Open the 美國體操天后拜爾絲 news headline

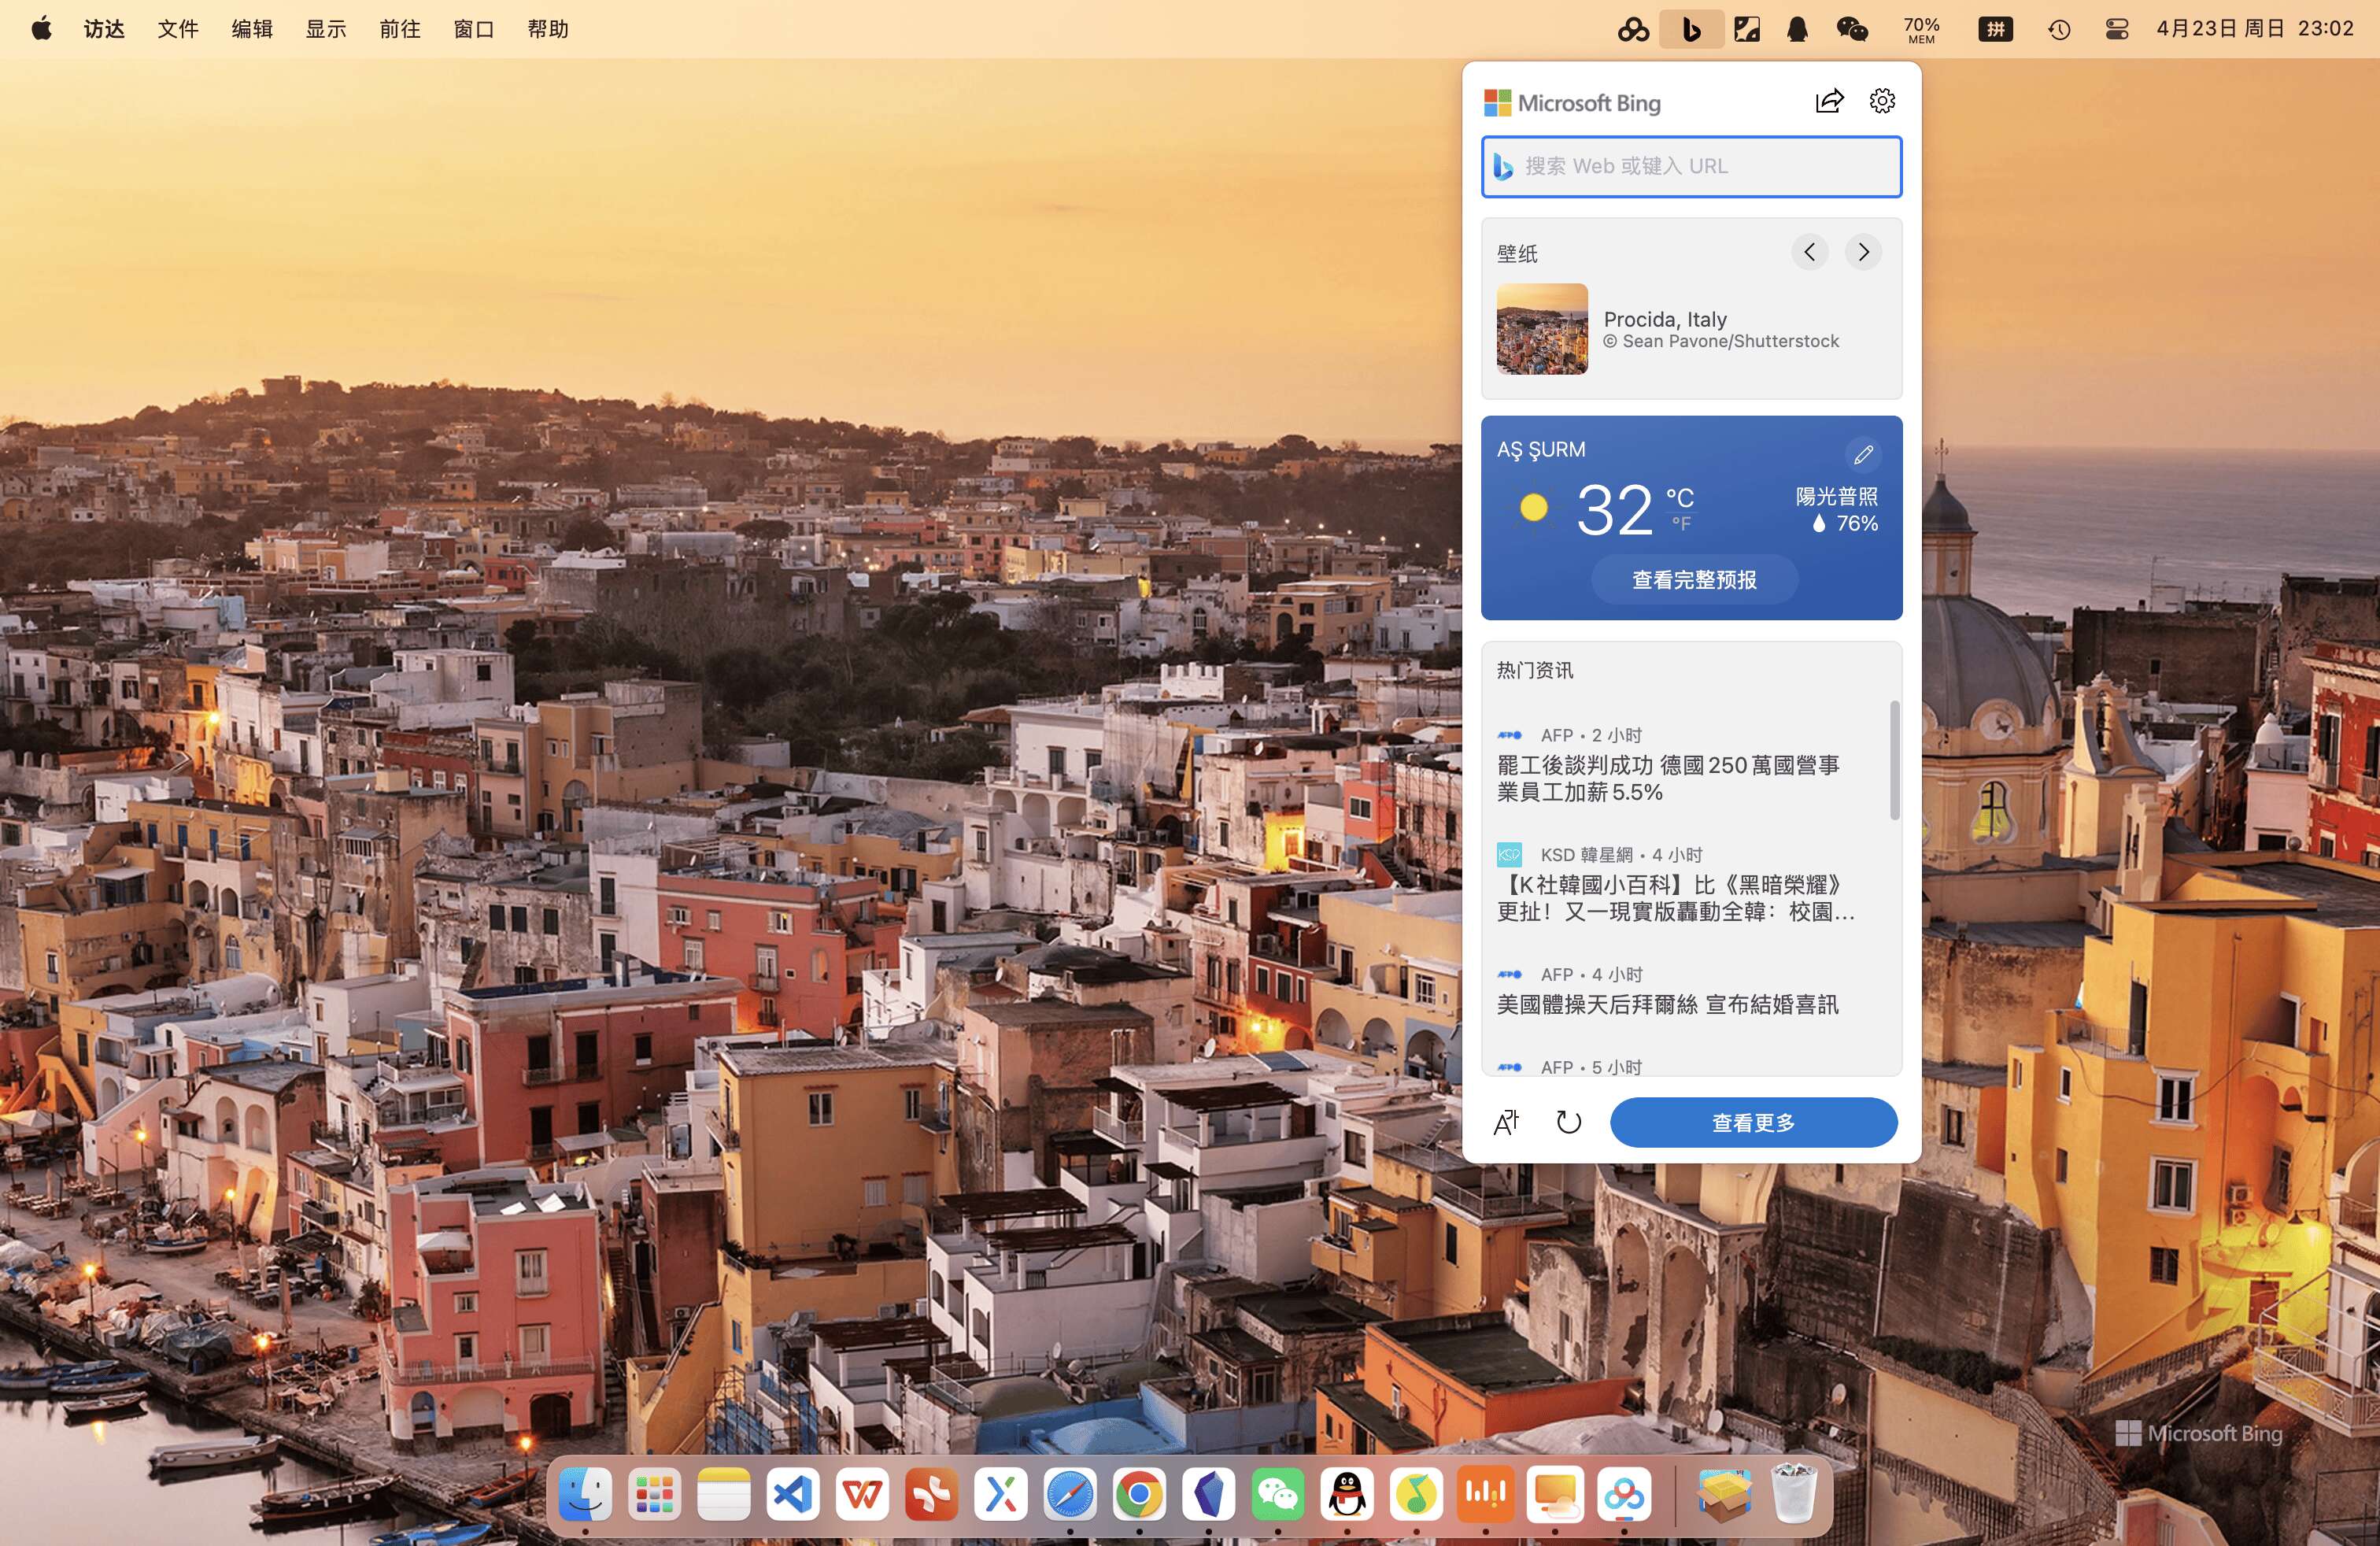[1668, 1005]
